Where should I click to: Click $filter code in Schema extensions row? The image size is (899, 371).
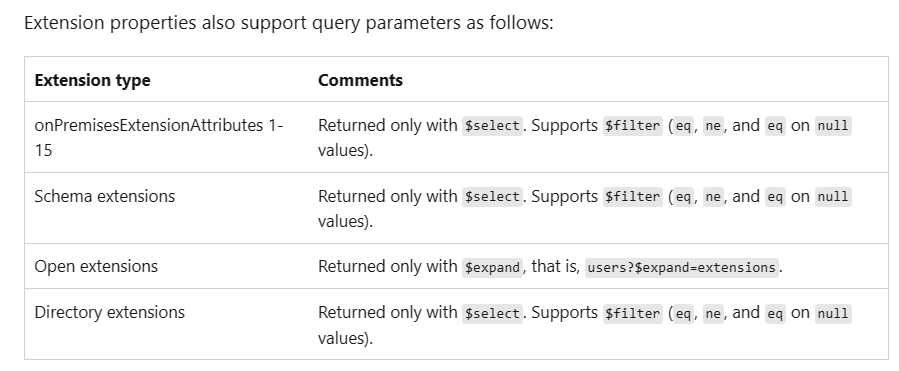[x=632, y=197]
